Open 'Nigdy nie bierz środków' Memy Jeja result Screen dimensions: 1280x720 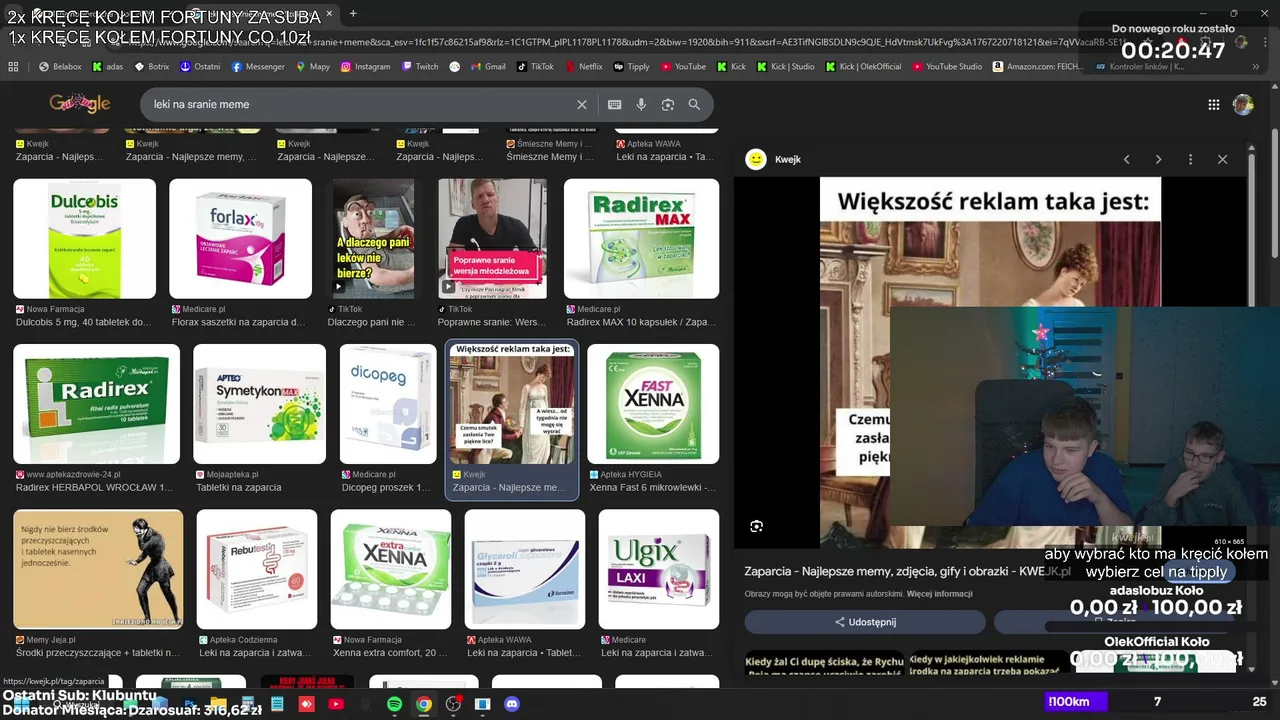click(98, 569)
